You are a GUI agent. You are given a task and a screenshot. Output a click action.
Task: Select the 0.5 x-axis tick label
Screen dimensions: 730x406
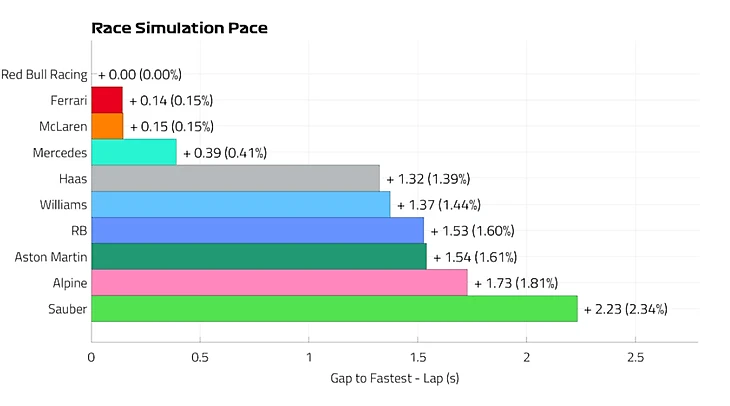[200, 357]
